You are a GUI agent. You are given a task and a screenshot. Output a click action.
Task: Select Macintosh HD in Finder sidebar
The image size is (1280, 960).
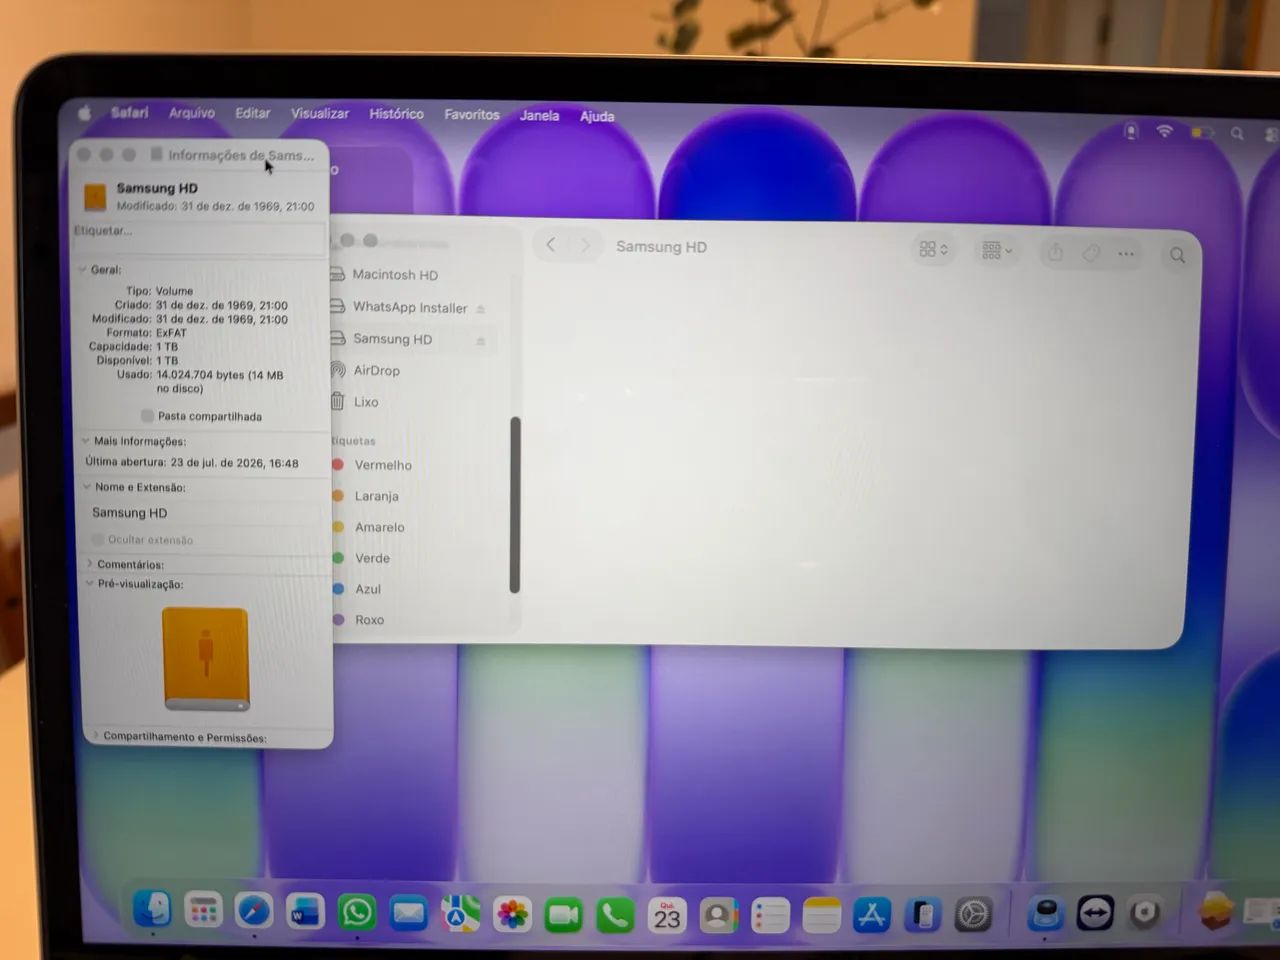396,275
